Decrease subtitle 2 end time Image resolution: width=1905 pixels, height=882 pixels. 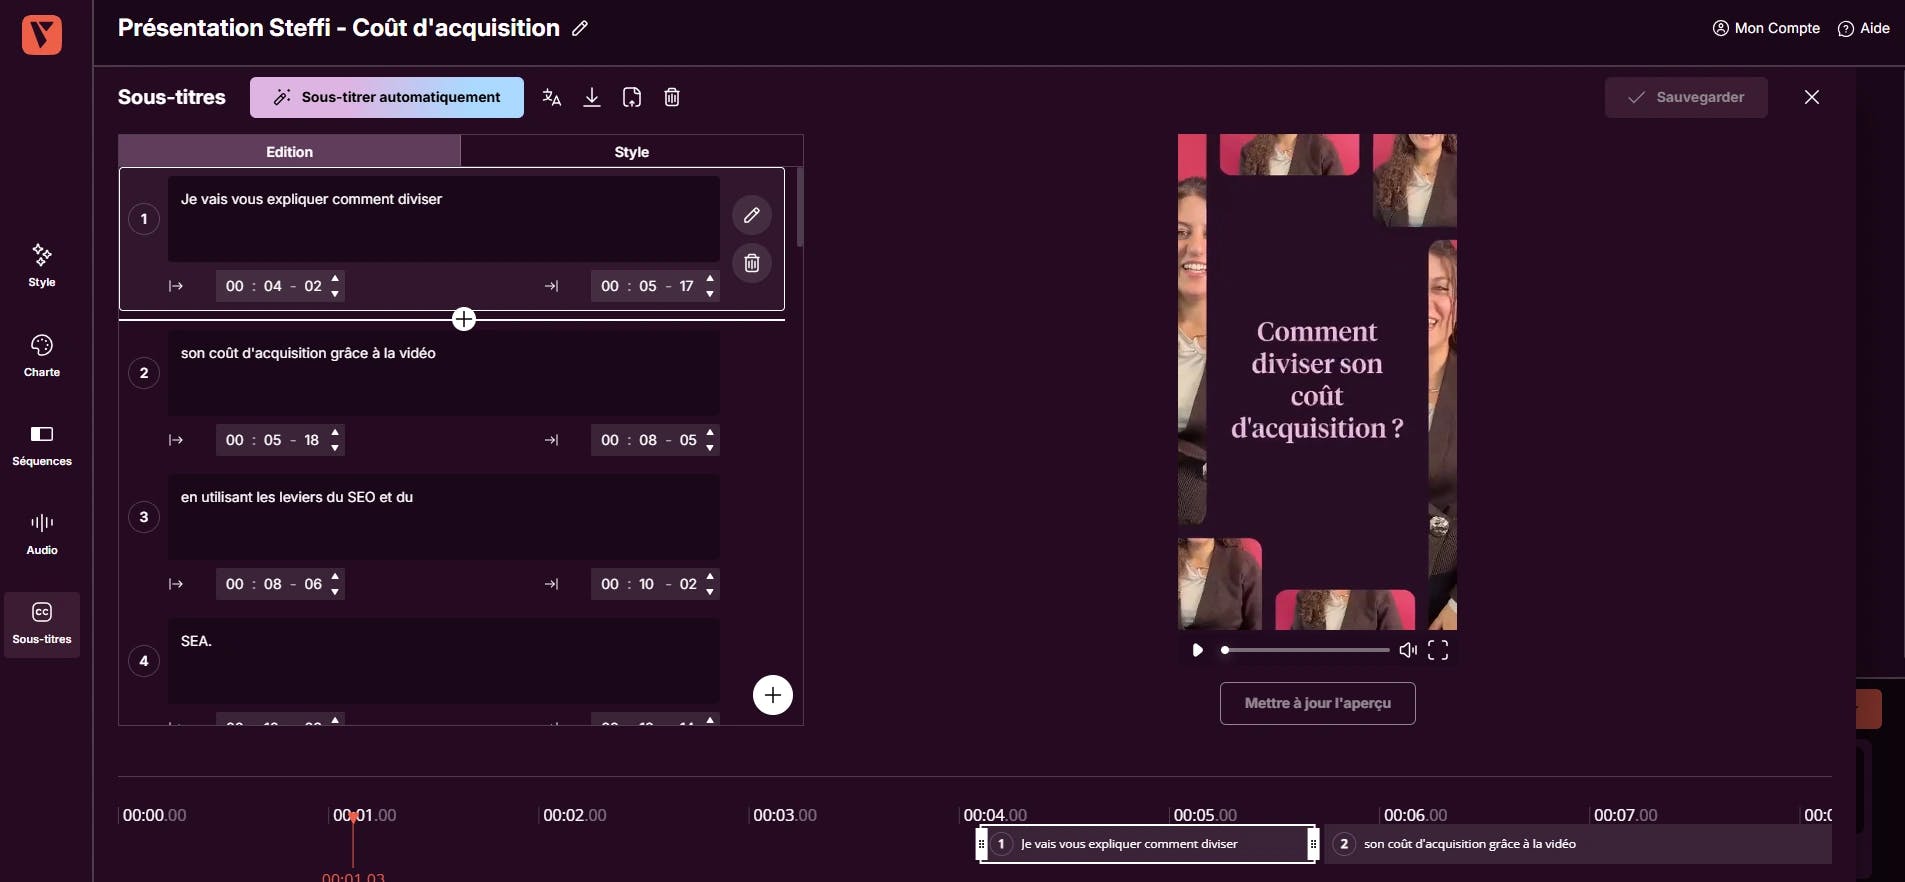pos(710,448)
